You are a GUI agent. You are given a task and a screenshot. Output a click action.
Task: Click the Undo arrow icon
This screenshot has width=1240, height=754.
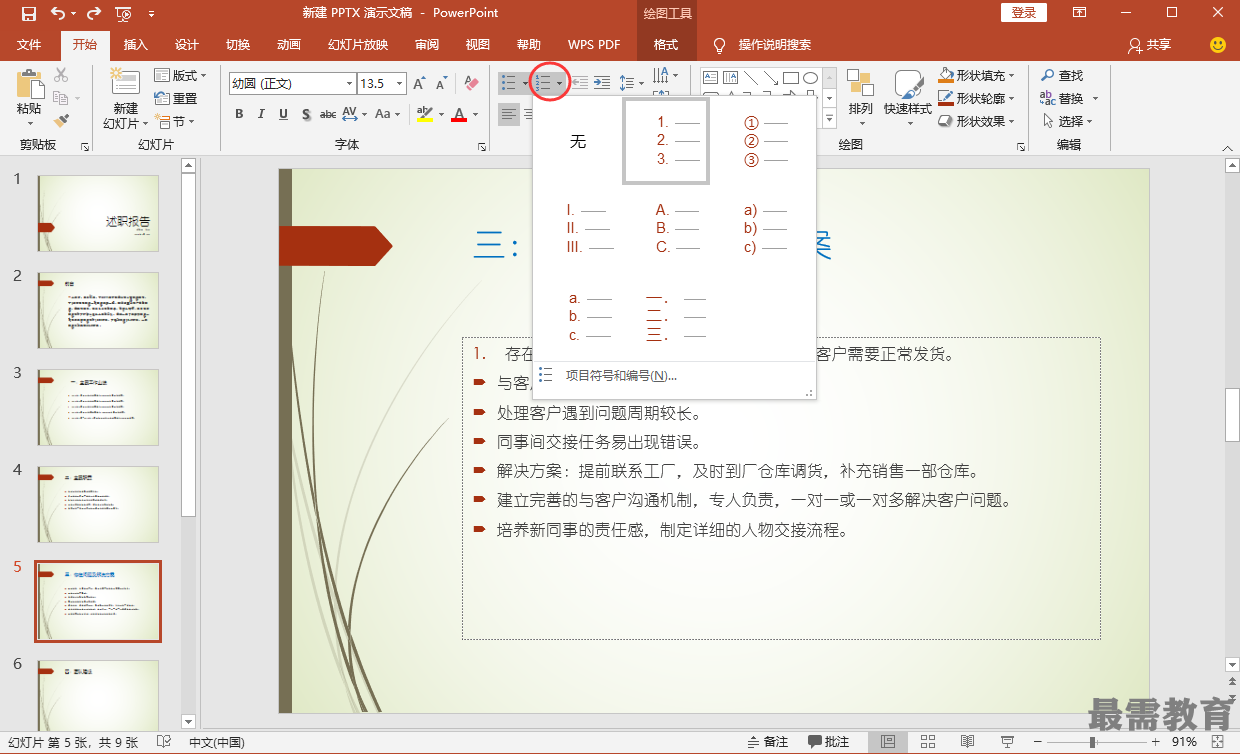57,14
